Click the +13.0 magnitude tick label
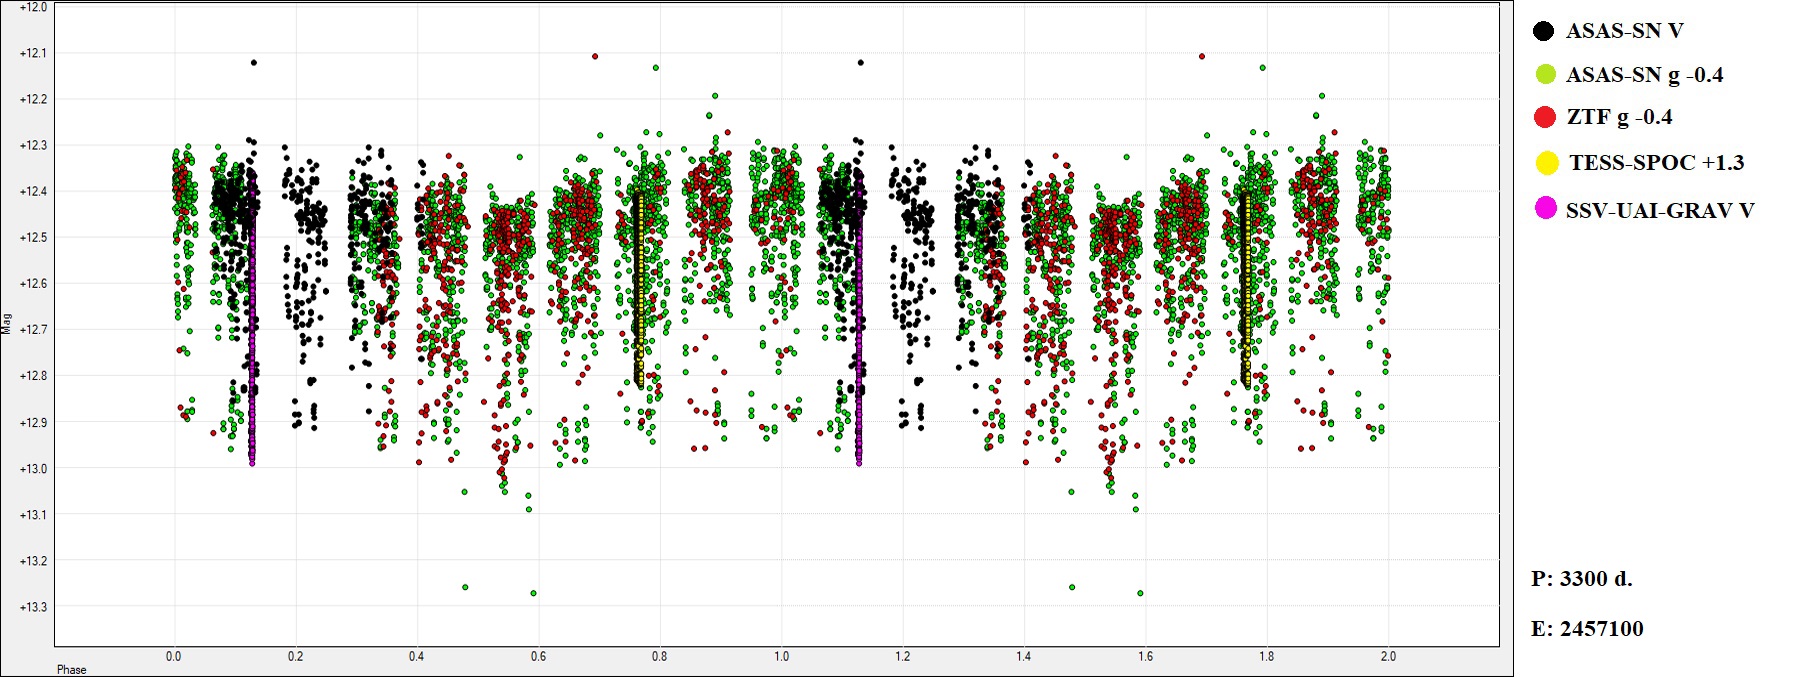The height and width of the screenshot is (677, 1800). tap(33, 468)
